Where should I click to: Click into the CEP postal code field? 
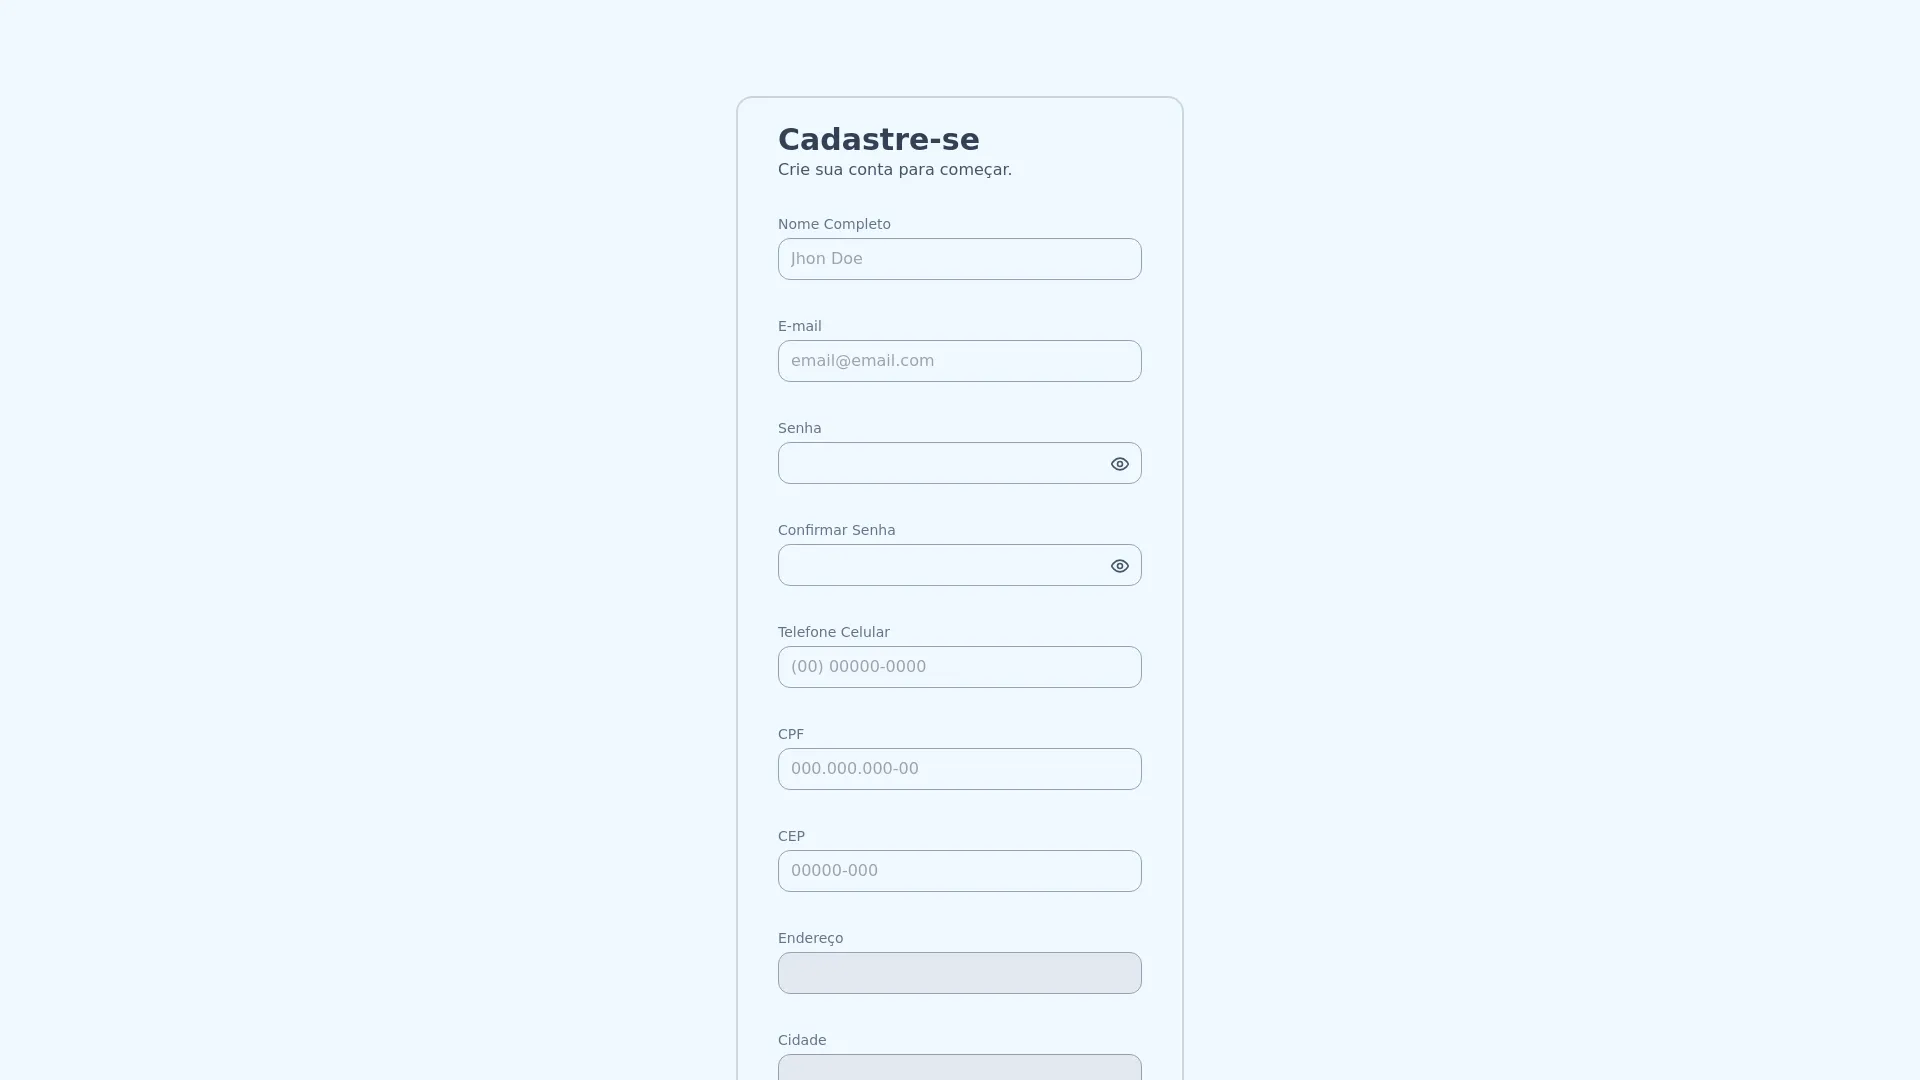coord(959,871)
